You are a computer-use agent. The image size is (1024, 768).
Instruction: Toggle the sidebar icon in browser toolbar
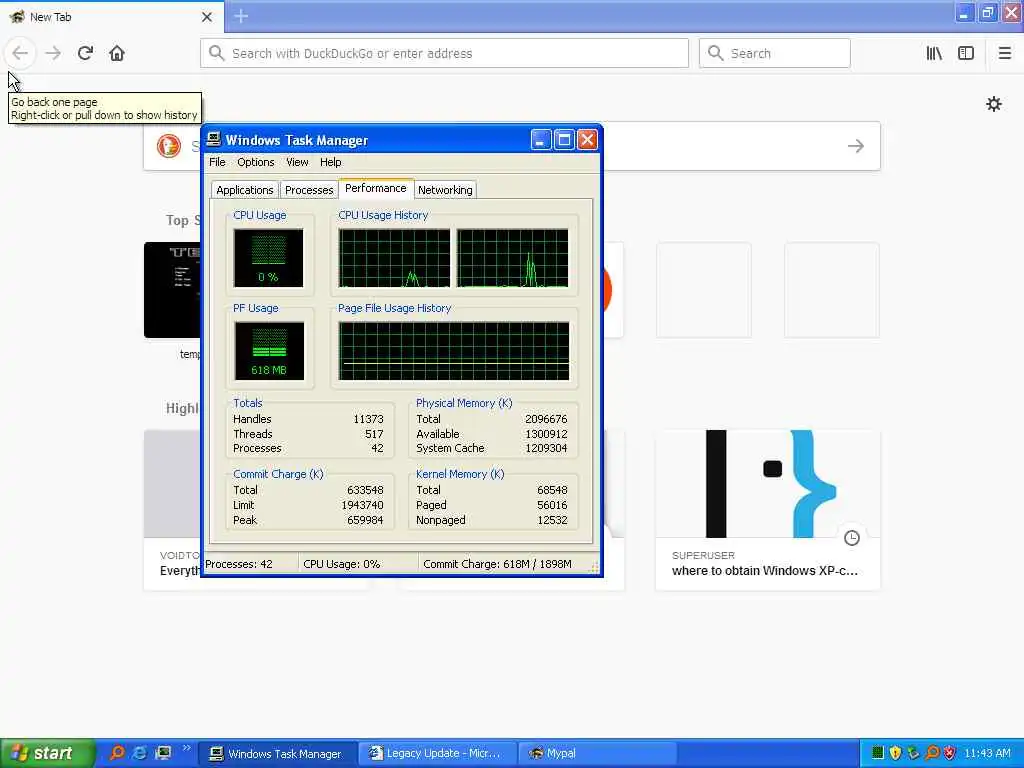(966, 53)
